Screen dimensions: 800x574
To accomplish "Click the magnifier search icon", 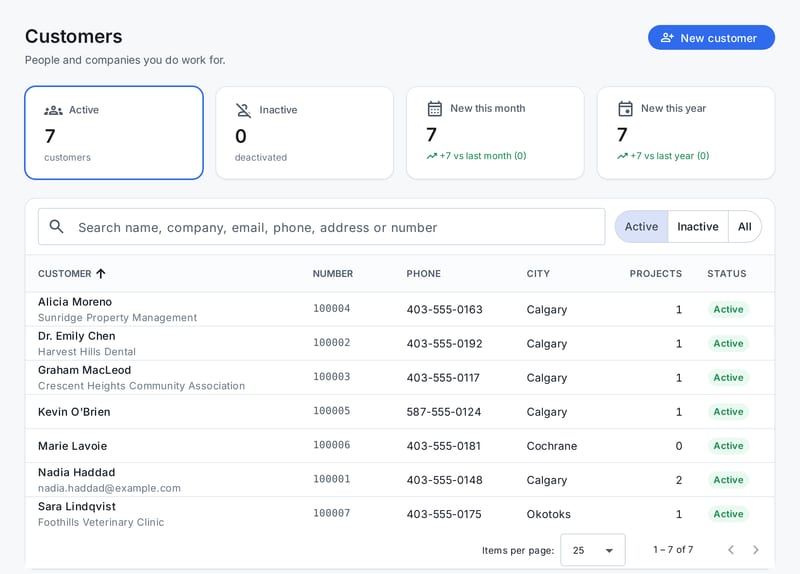I will pyautogui.click(x=57, y=227).
